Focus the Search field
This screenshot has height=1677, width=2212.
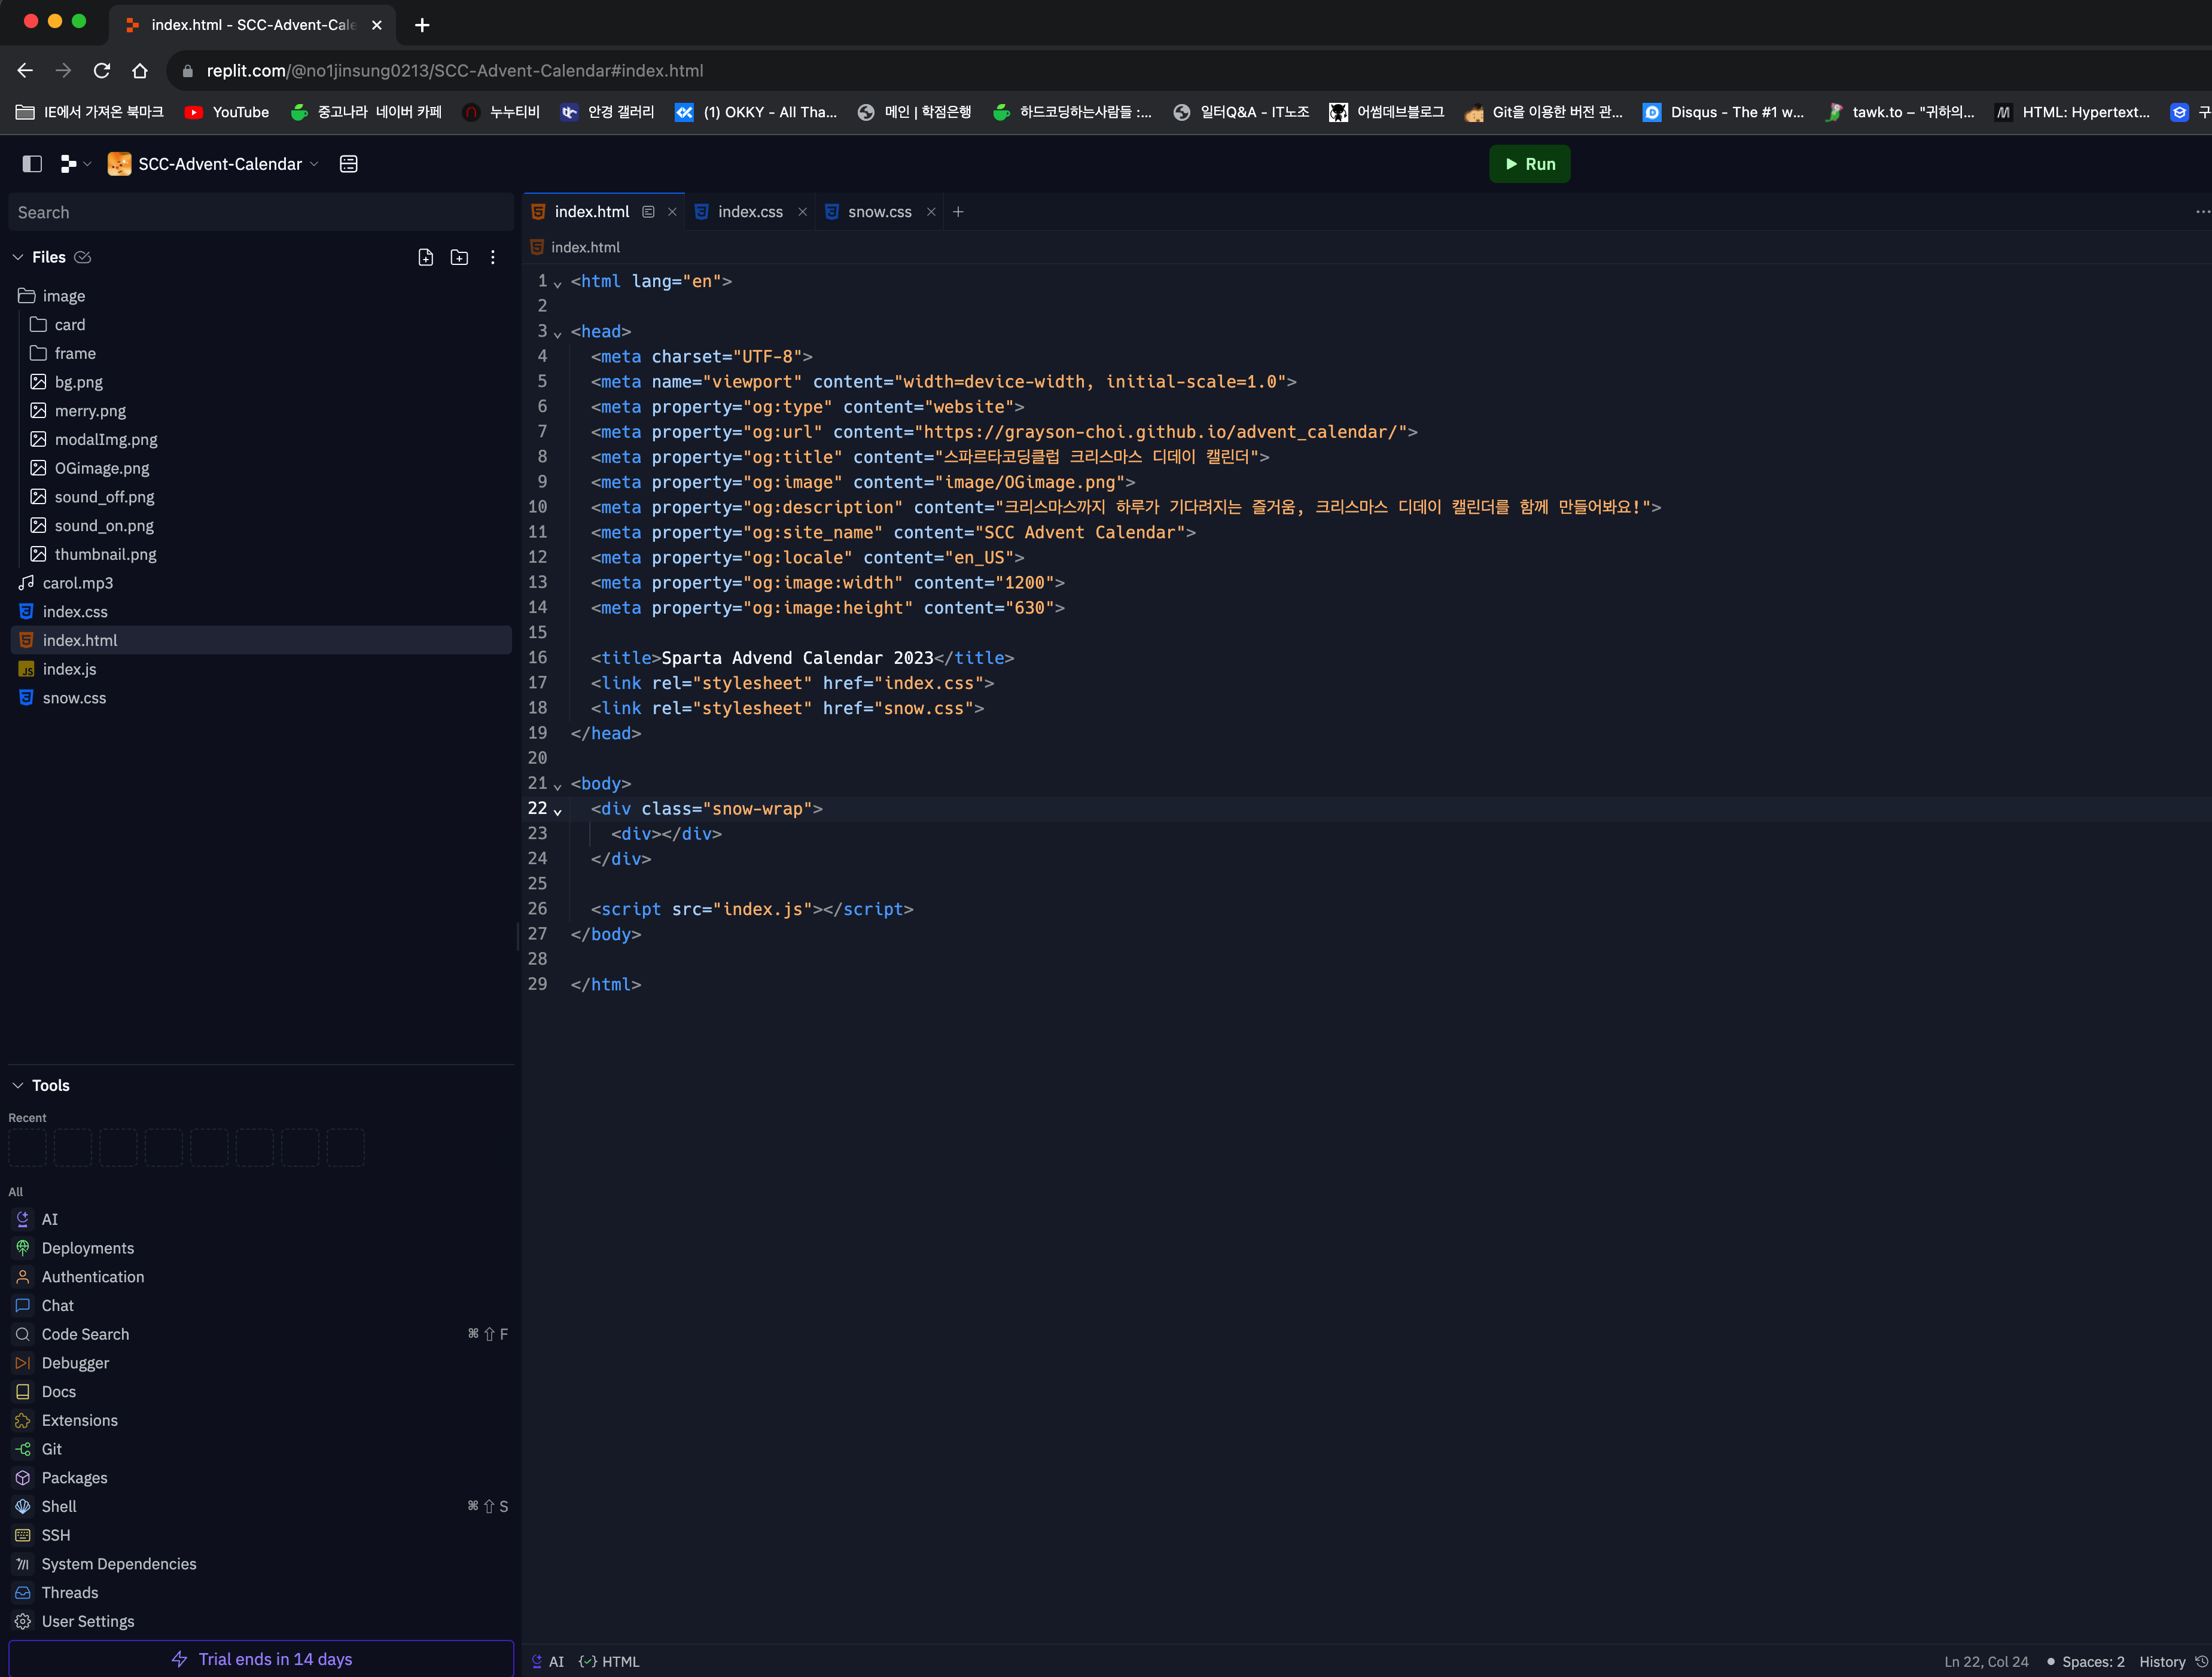tap(261, 212)
